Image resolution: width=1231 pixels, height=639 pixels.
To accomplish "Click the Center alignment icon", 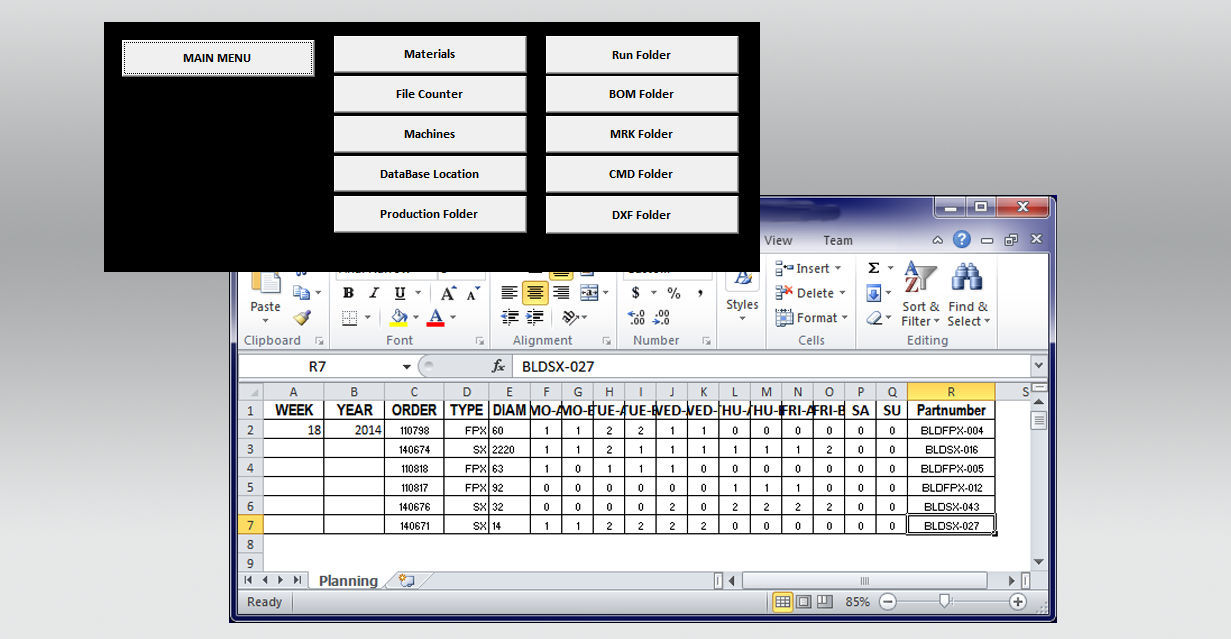I will 535,292.
